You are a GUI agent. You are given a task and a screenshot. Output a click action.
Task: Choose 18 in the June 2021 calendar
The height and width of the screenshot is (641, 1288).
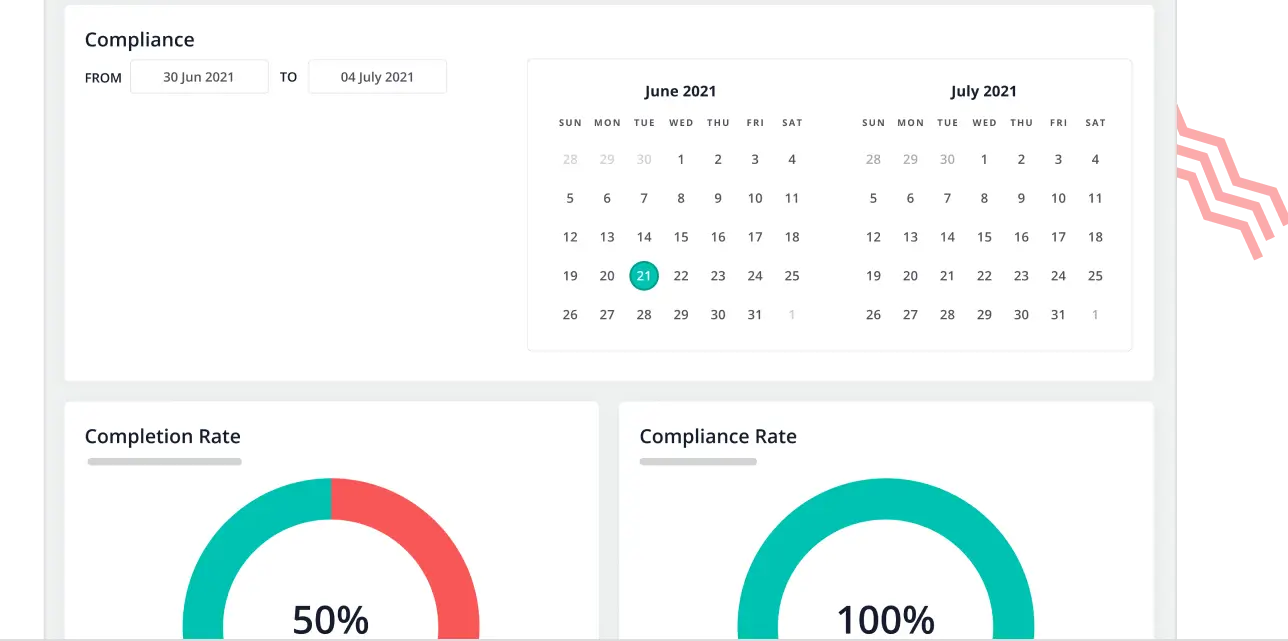pos(792,237)
